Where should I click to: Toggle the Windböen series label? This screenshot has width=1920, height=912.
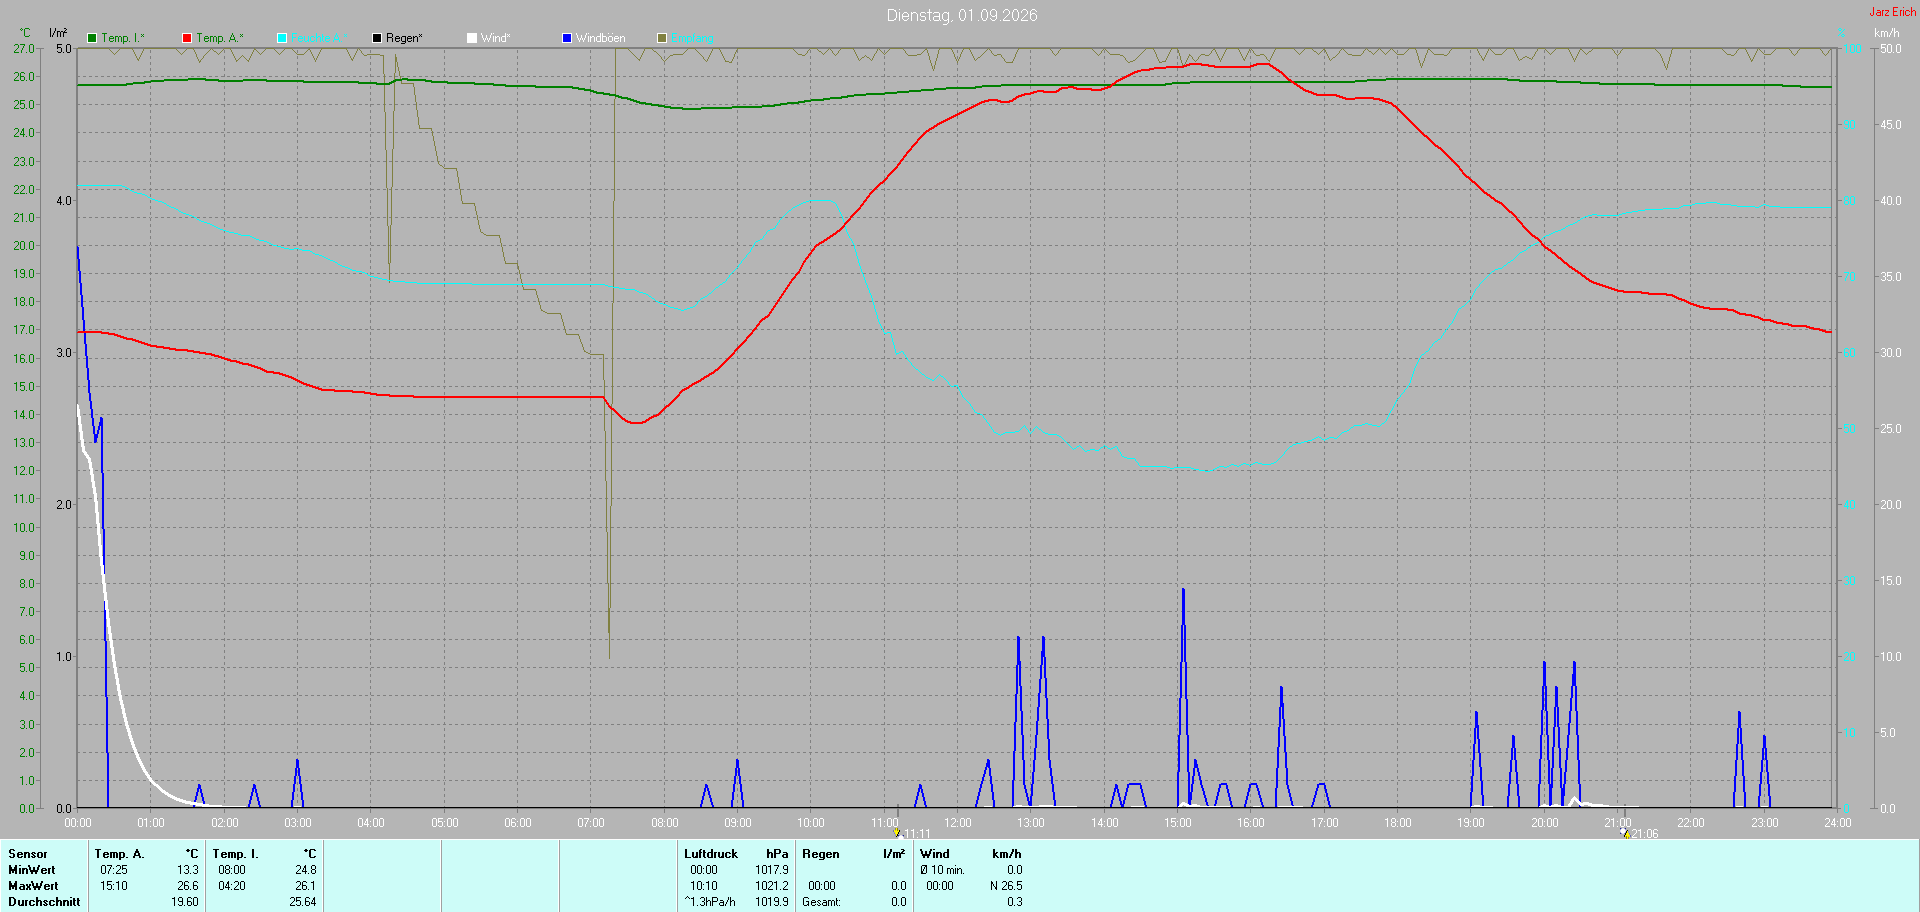pos(601,38)
